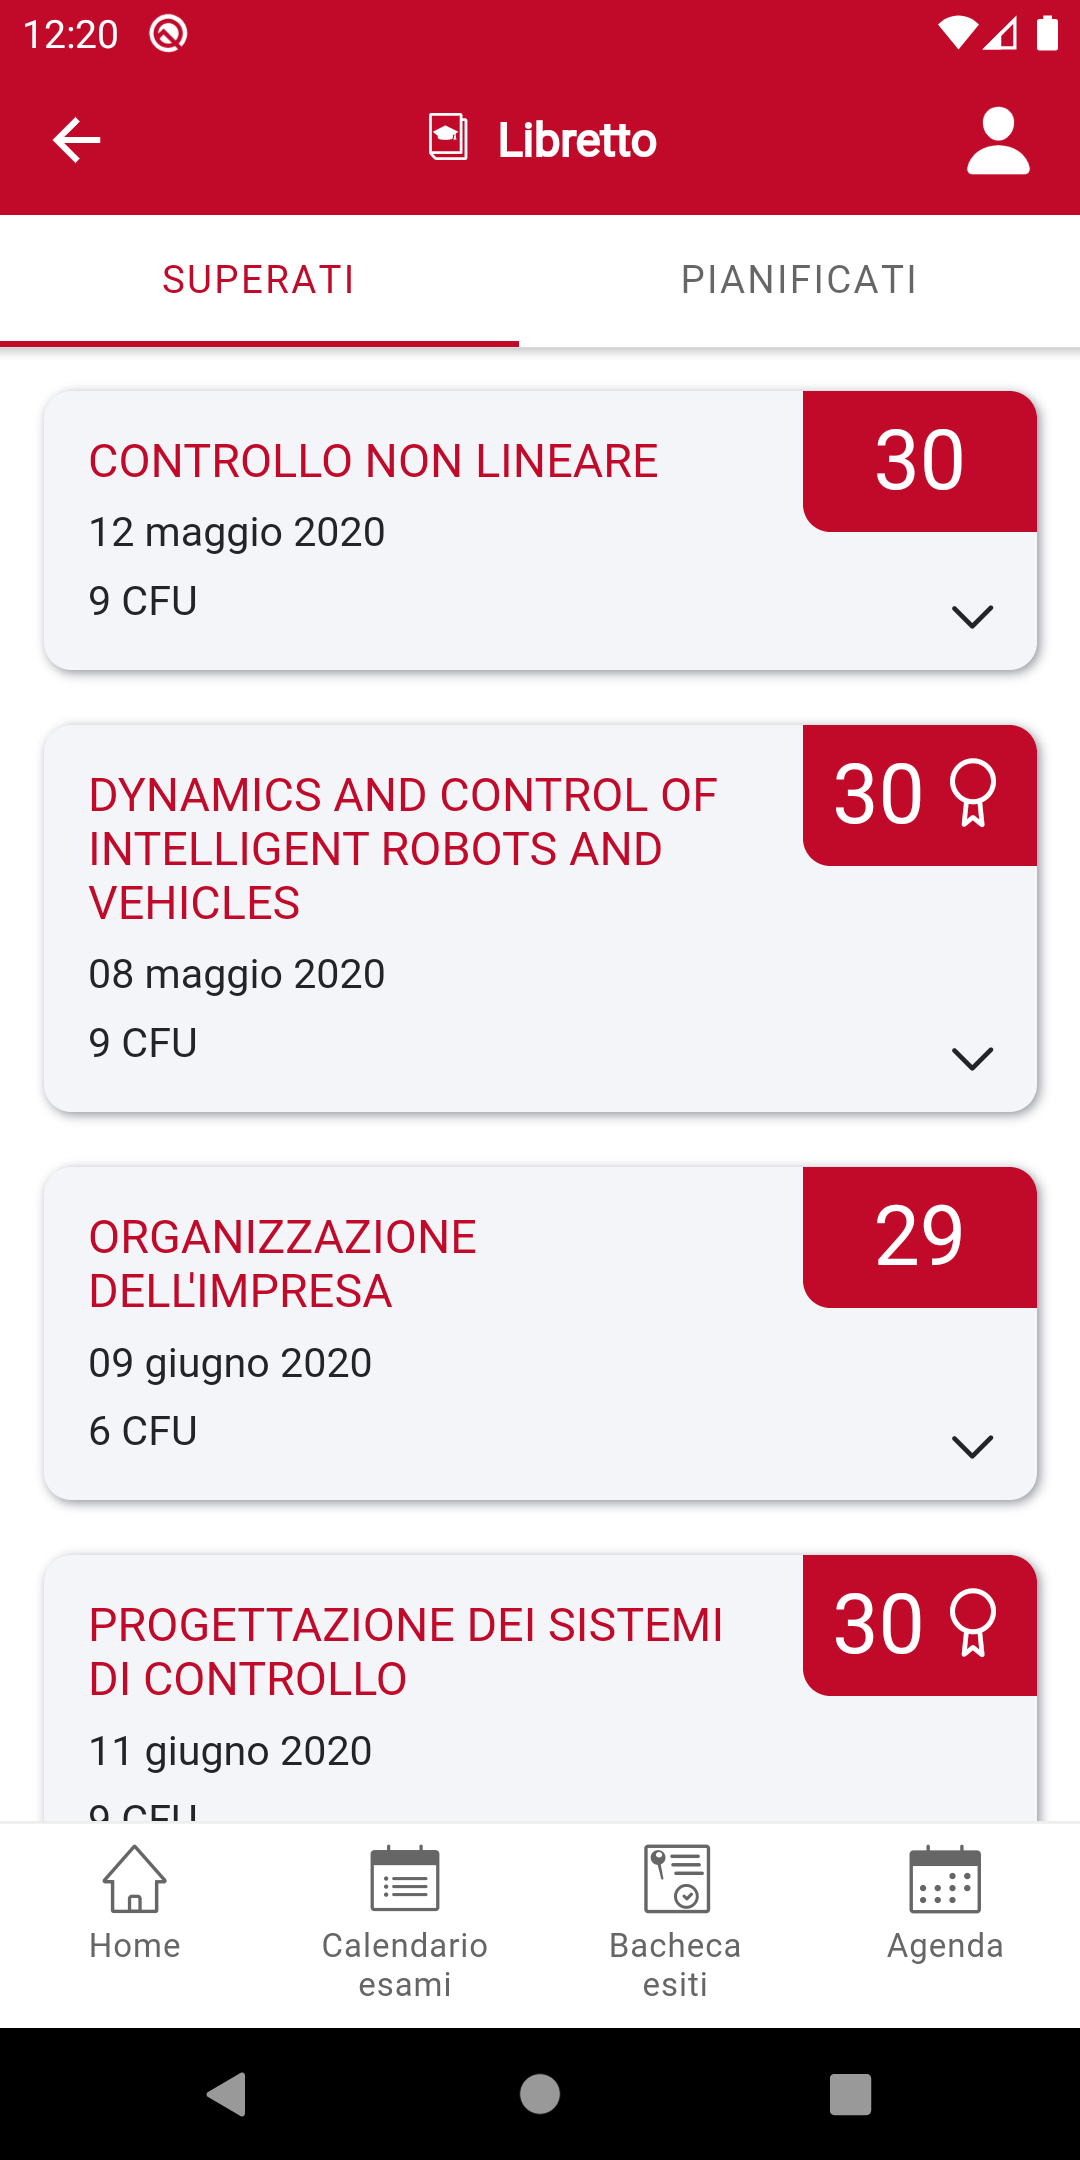Expand Controllo Non Lineare exam details
The height and width of the screenshot is (2160, 1080).
[972, 616]
